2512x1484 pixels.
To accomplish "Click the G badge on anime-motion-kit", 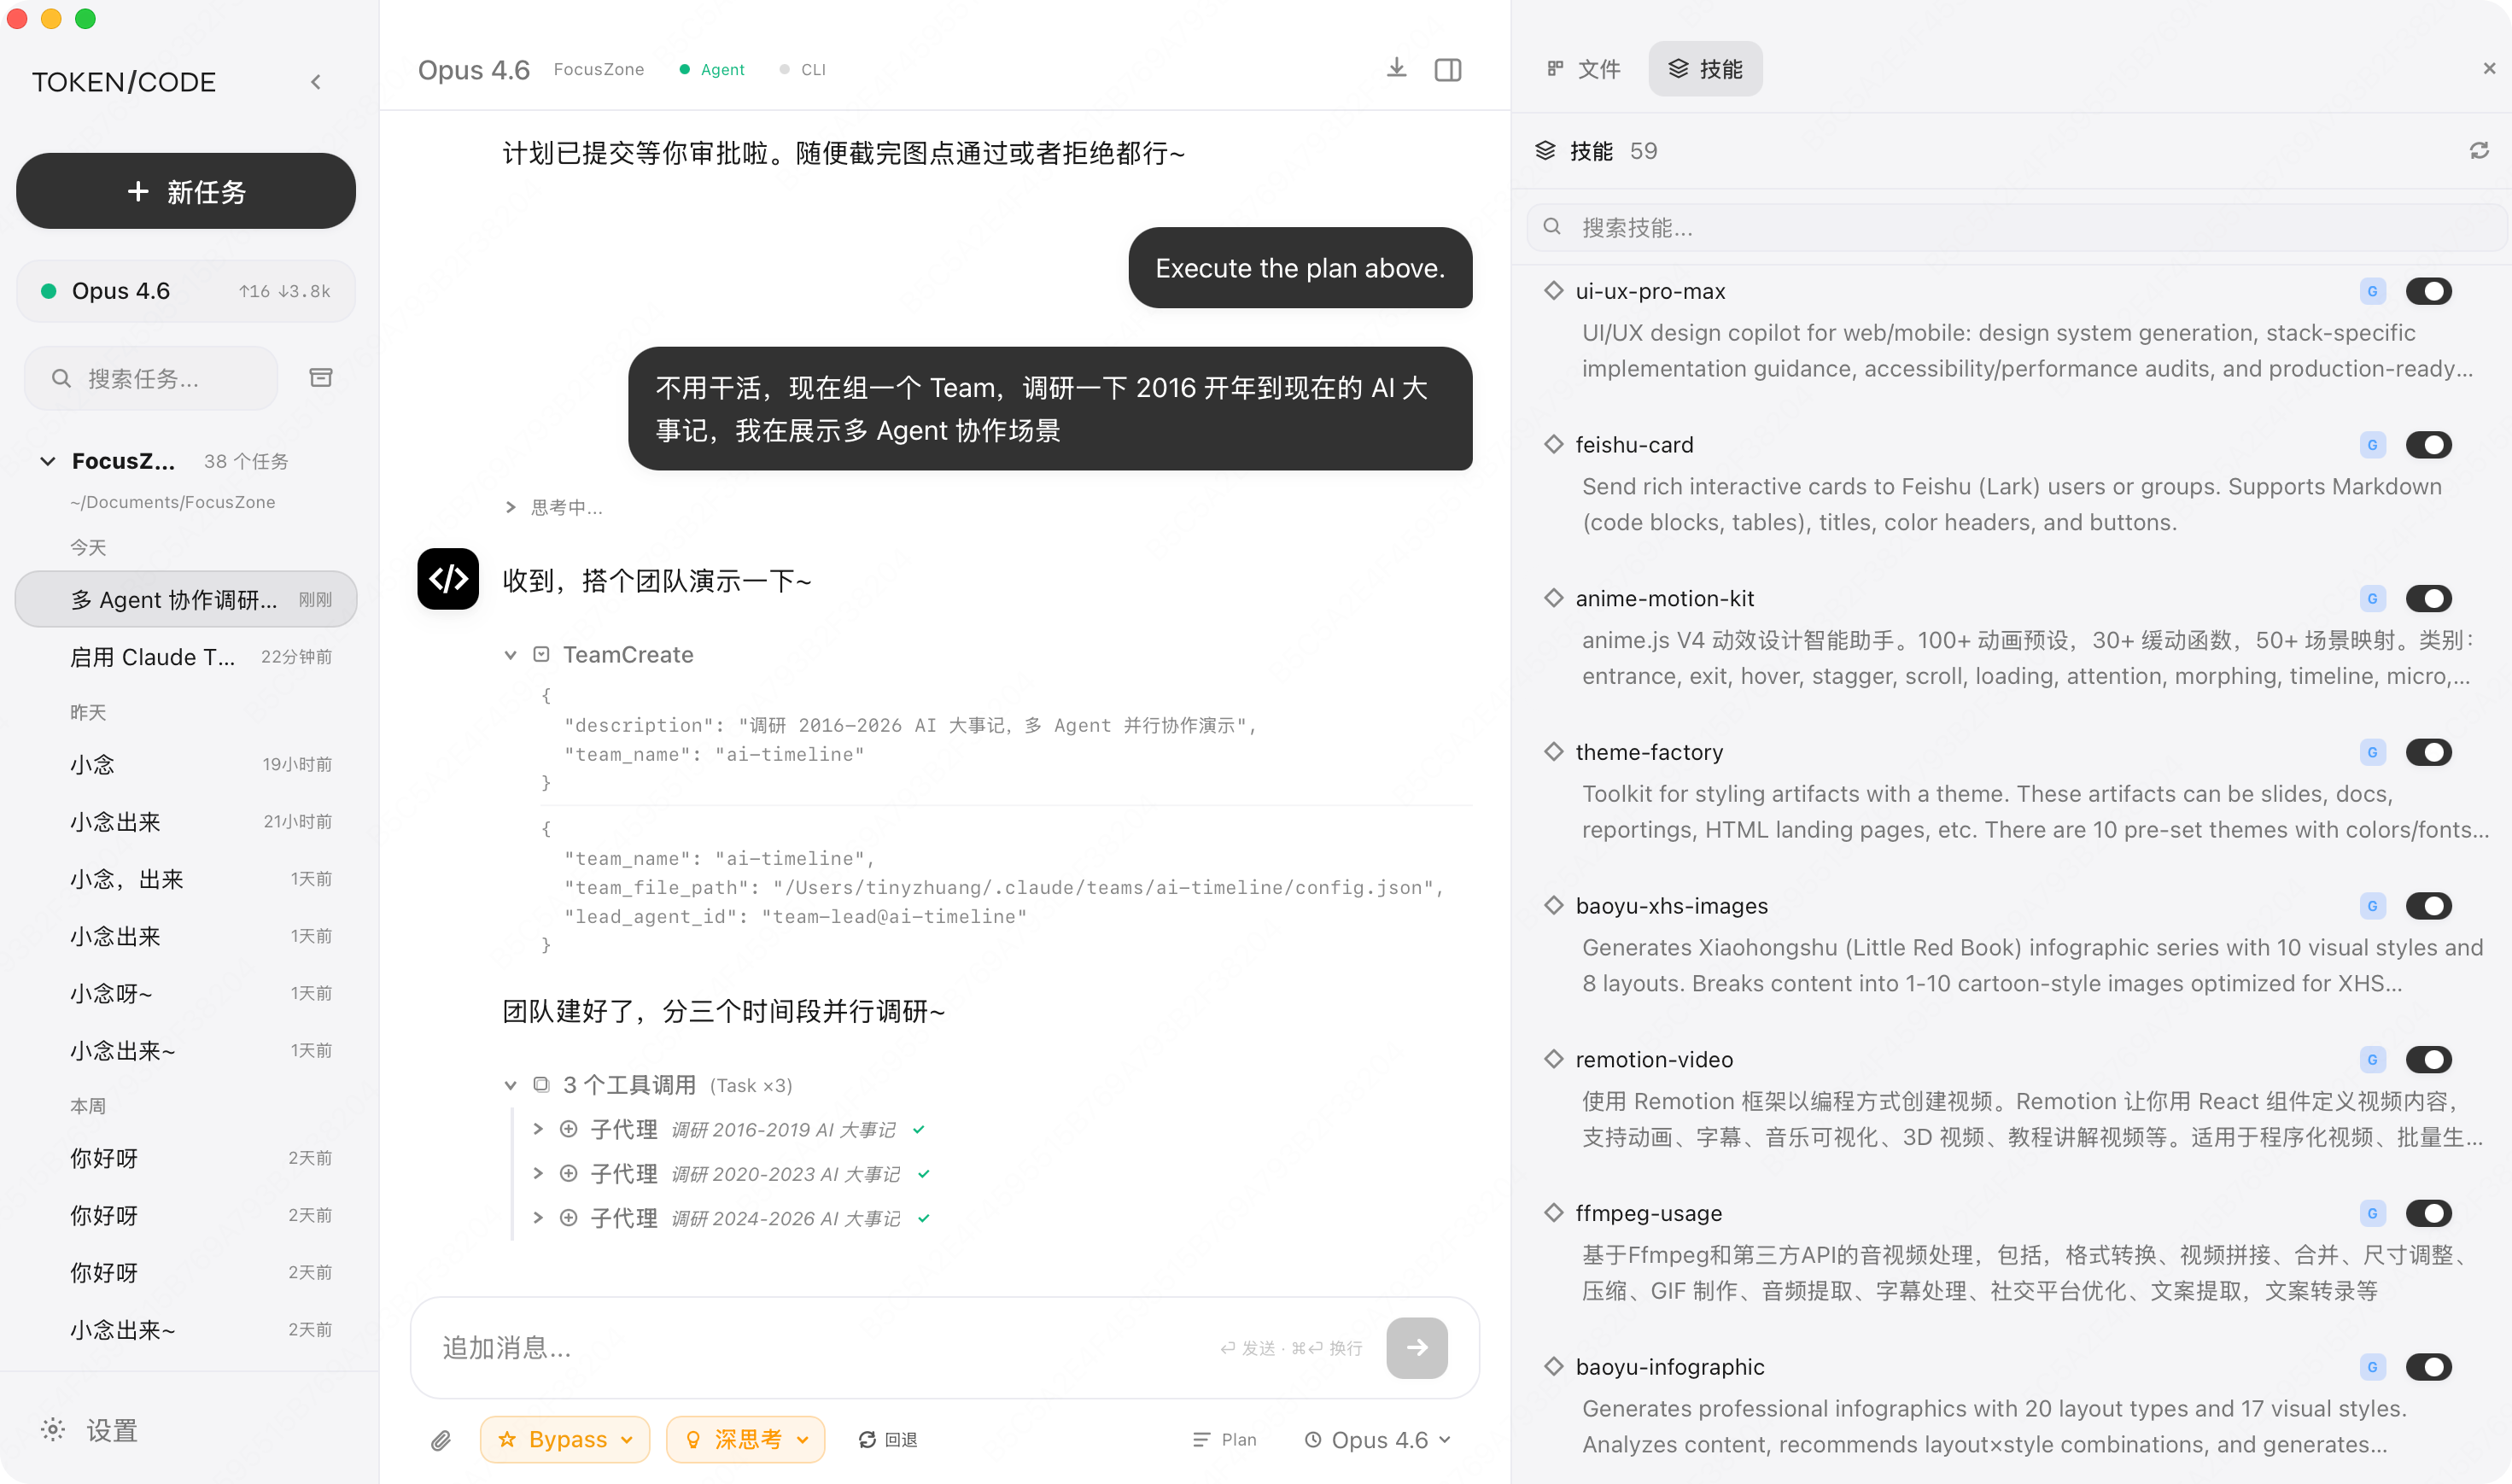I will tap(2372, 598).
